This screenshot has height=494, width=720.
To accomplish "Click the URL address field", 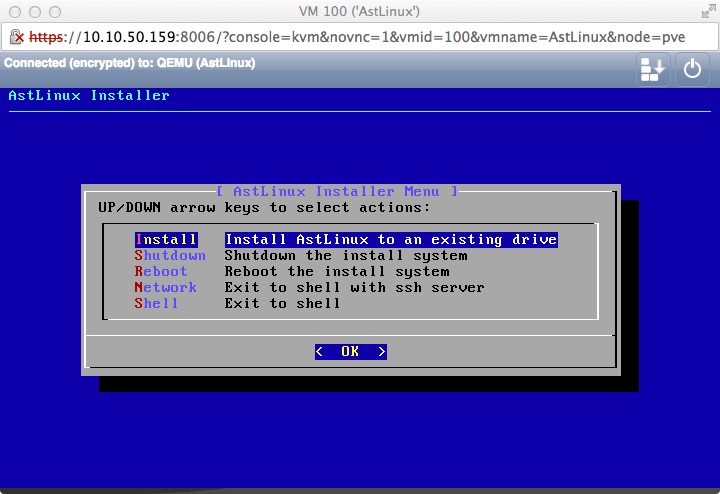I will pos(360,37).
